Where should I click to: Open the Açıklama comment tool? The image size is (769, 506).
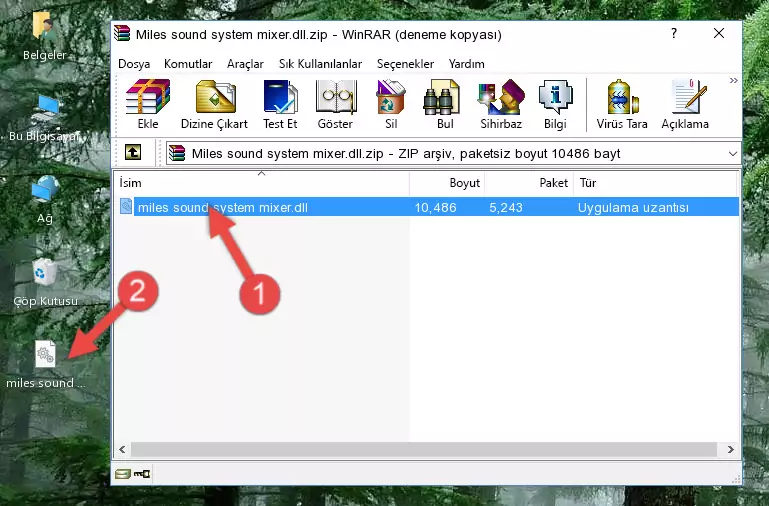685,104
